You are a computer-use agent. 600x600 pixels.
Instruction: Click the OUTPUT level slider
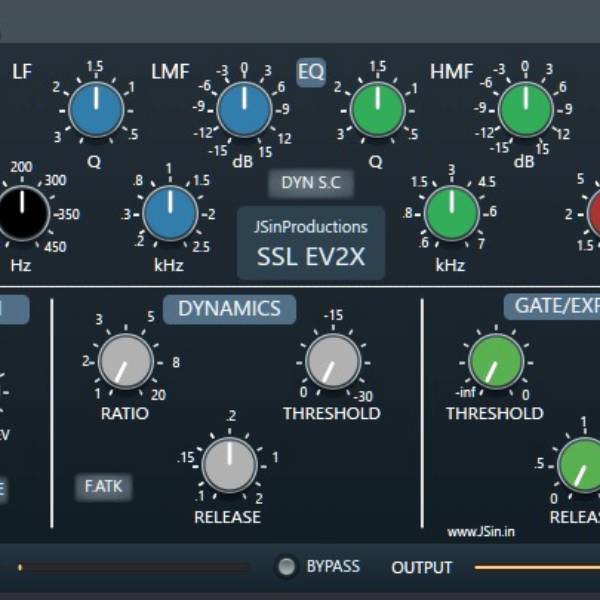537,567
